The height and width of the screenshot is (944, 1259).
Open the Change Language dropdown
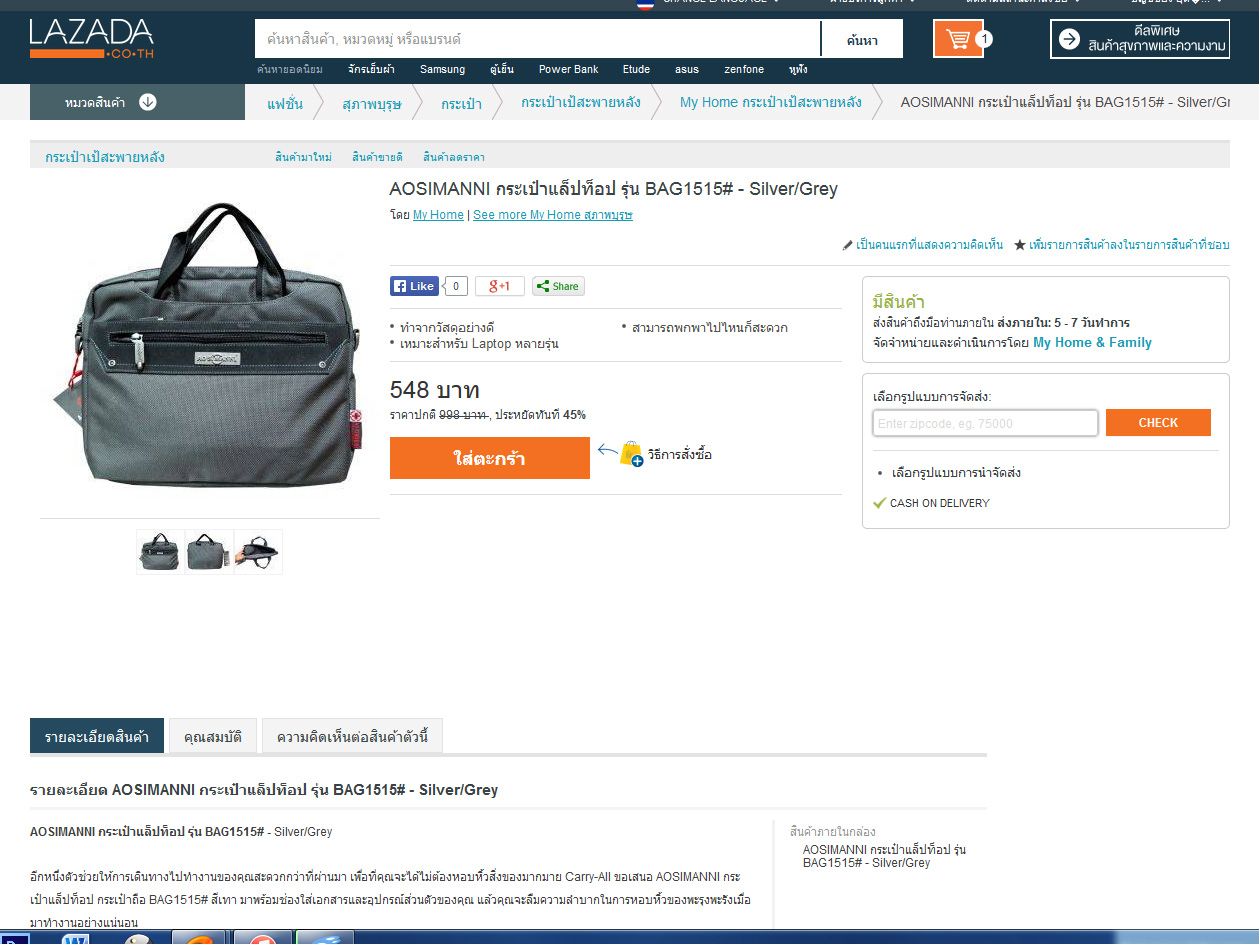pyautogui.click(x=709, y=3)
